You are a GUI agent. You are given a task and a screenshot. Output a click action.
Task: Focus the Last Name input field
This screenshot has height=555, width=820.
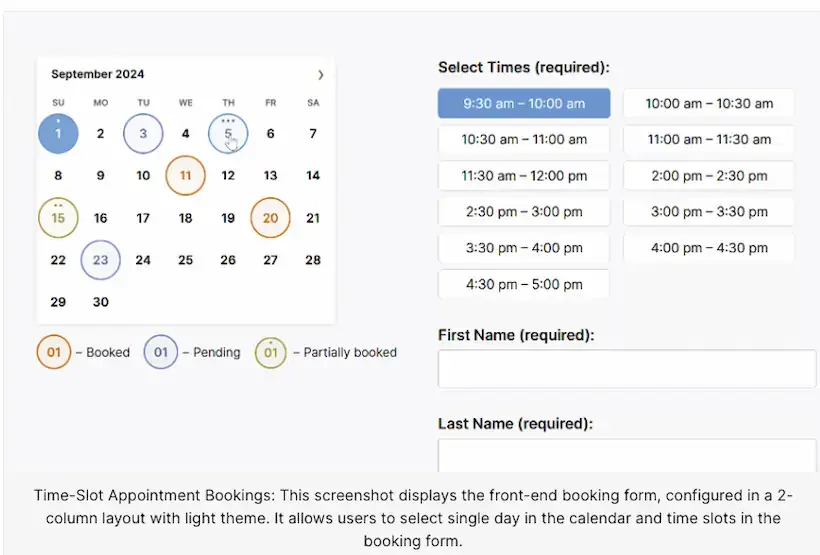[627, 456]
